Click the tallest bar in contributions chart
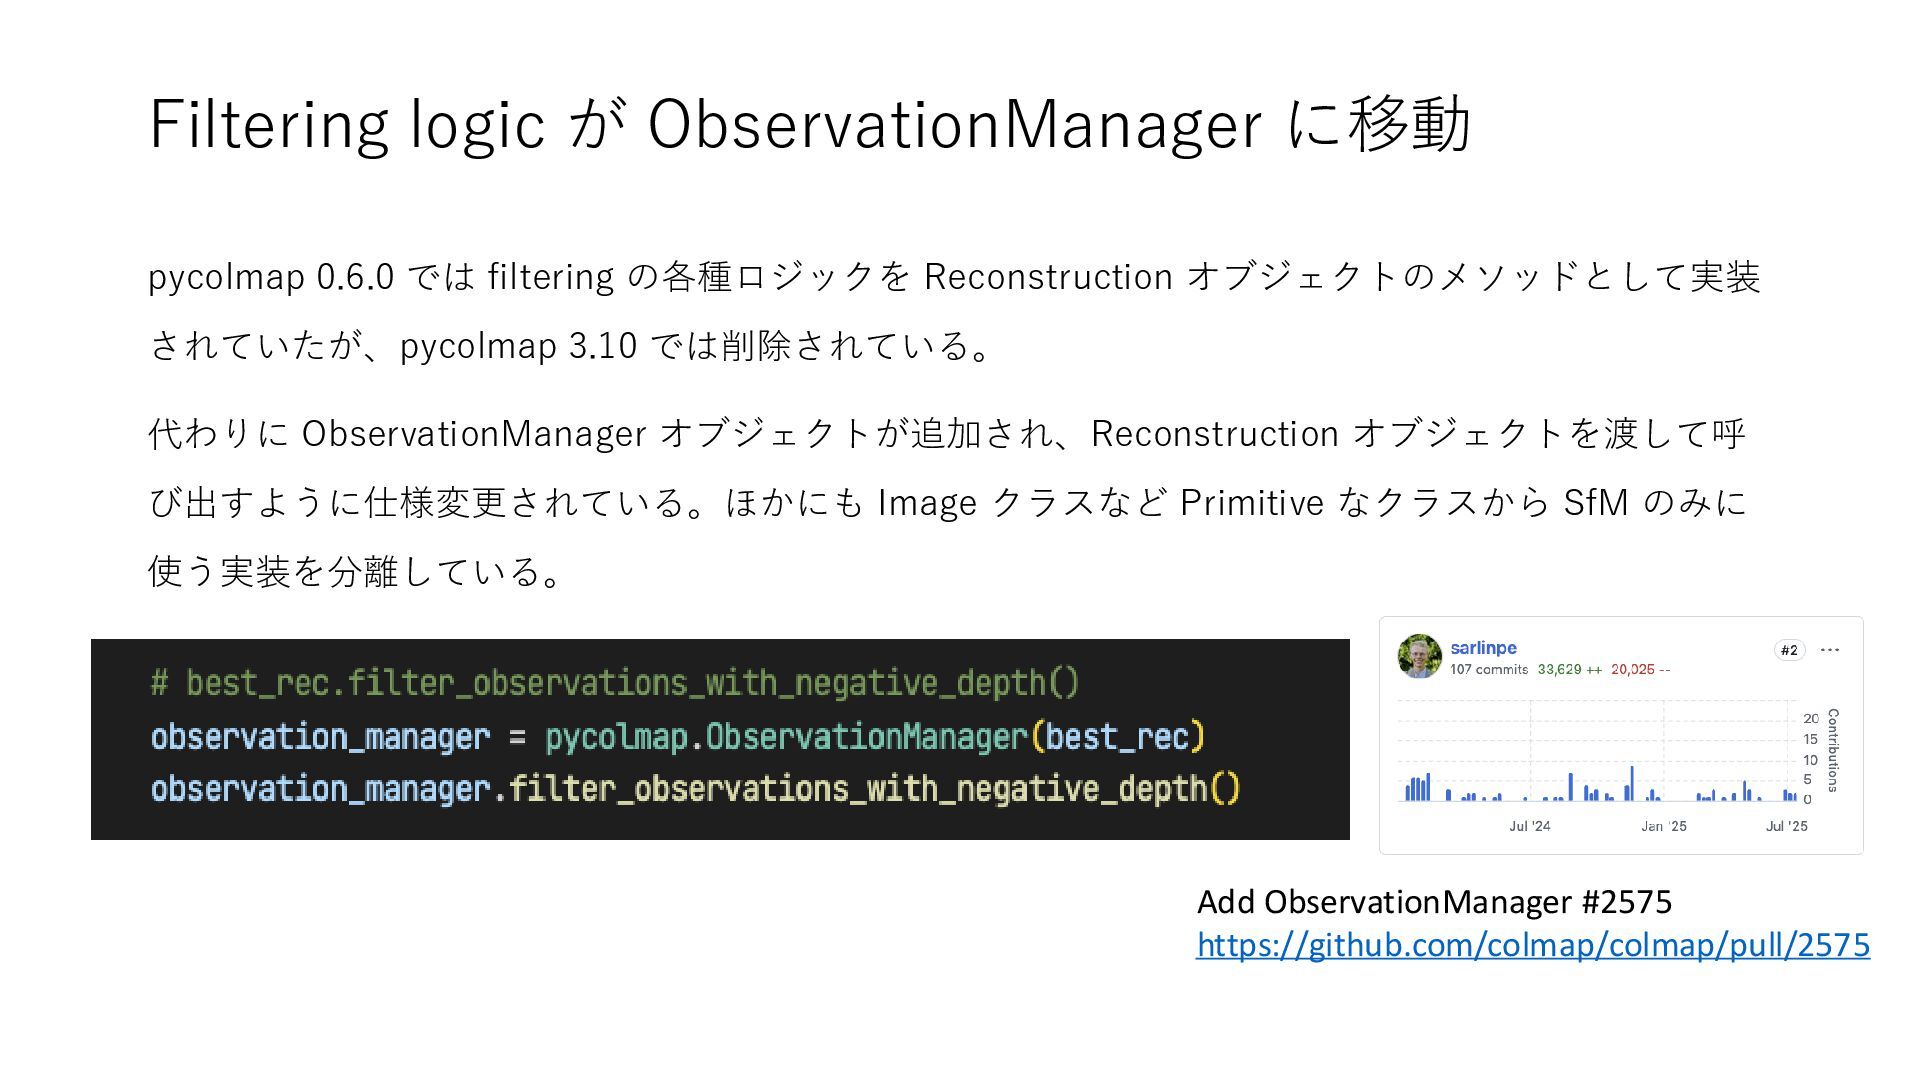The width and height of the screenshot is (1920, 1080). [x=1632, y=784]
